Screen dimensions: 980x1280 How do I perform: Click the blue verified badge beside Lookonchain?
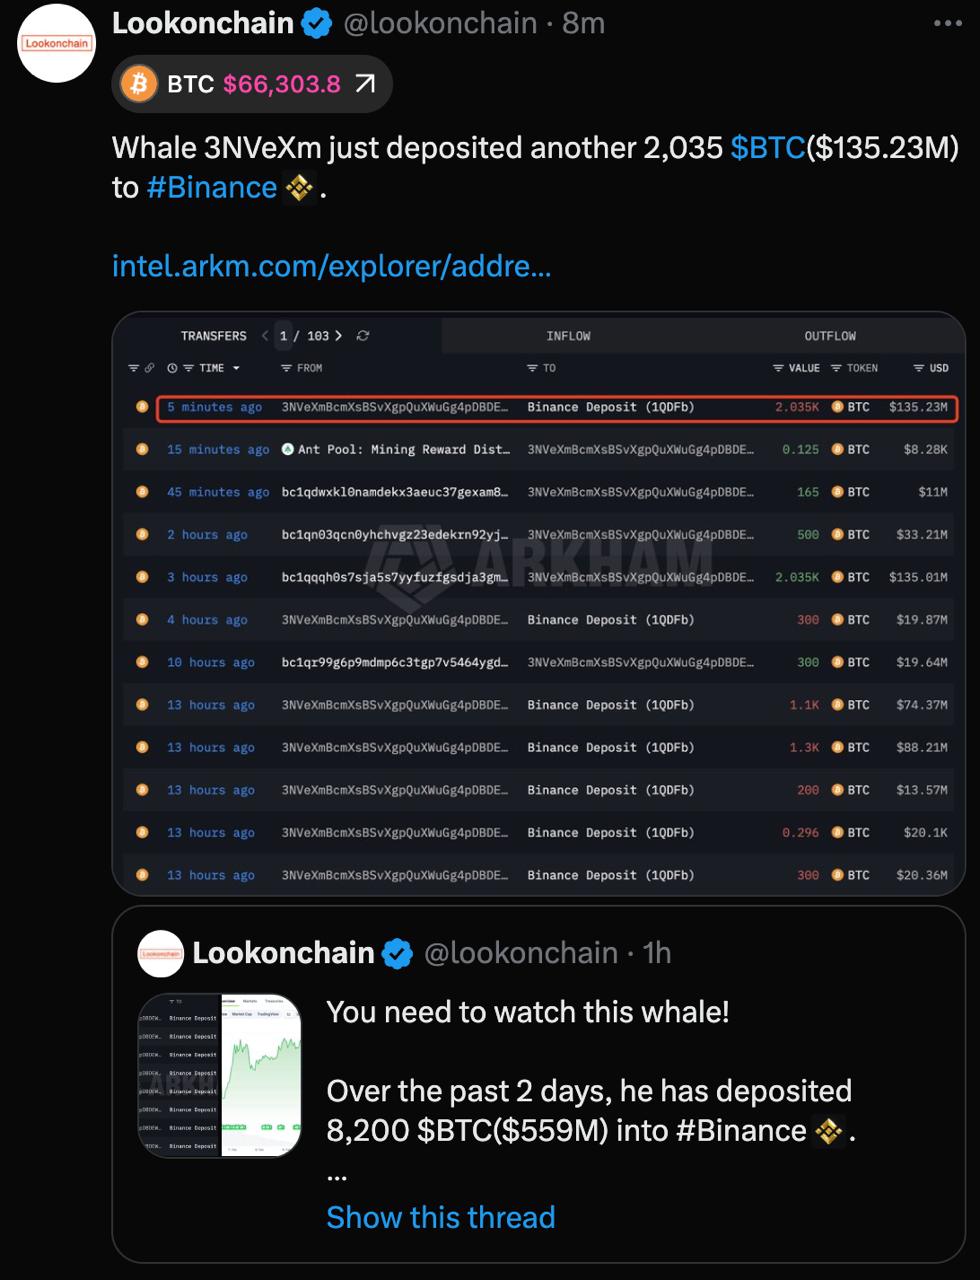click(x=317, y=24)
